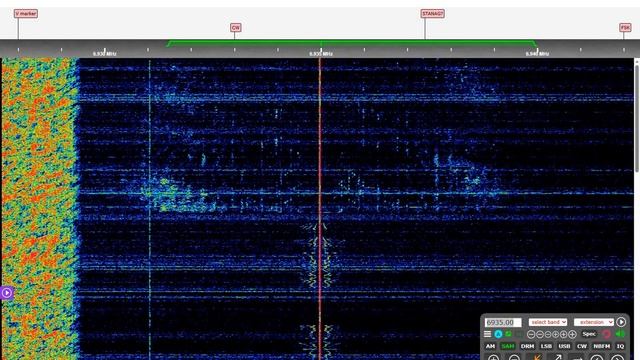The image size is (640, 360).
Task: Zoom in waterfall with plus magnifier icon
Action: pyautogui.click(x=494, y=358)
